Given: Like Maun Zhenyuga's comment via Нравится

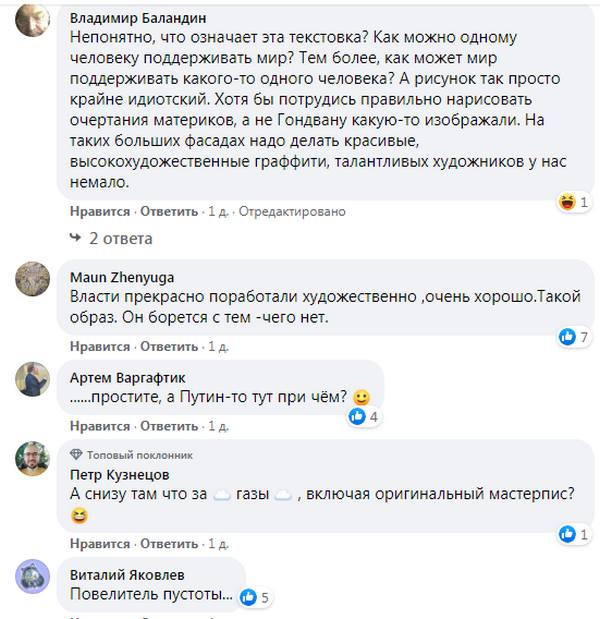Looking at the screenshot, I should 100,346.
